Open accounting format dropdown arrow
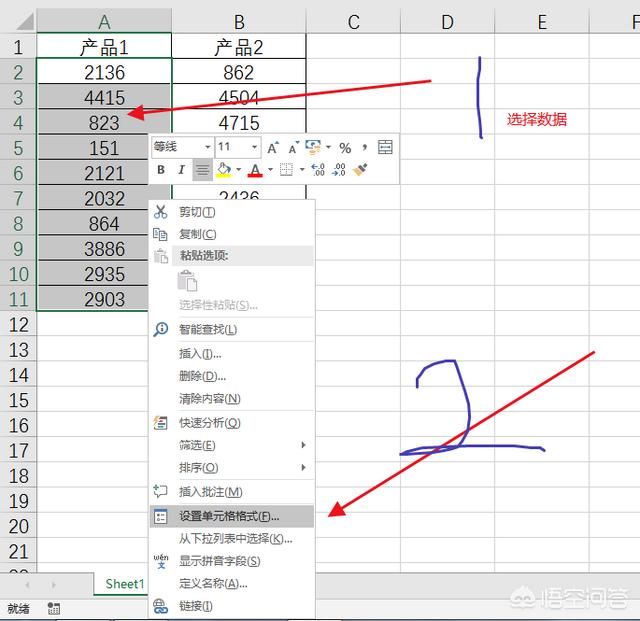This screenshot has width=640, height=621. (328, 147)
